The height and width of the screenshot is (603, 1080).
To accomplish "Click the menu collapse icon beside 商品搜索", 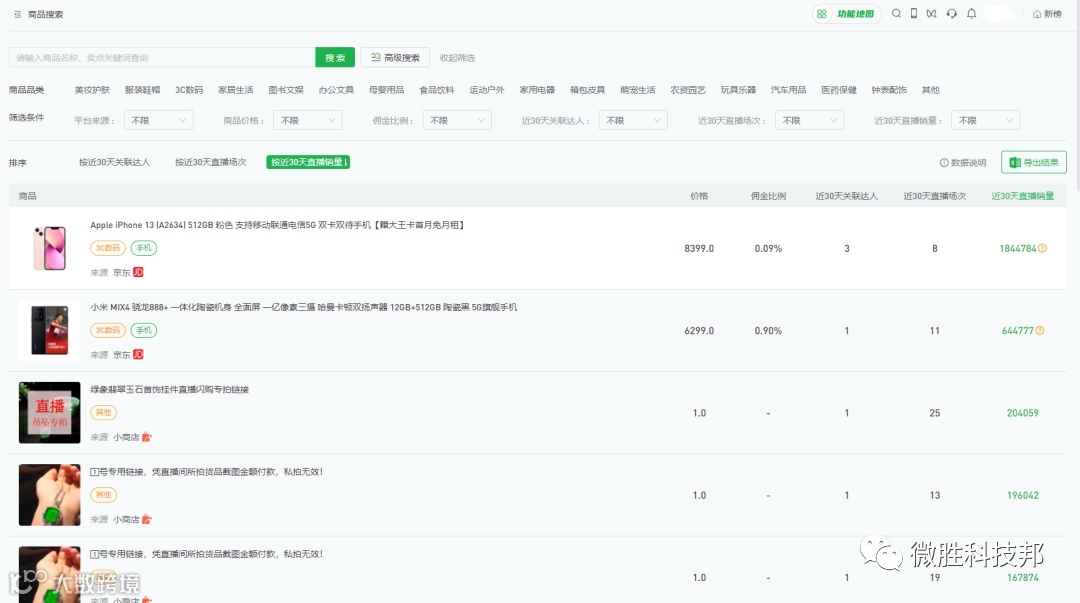I will (x=17, y=14).
